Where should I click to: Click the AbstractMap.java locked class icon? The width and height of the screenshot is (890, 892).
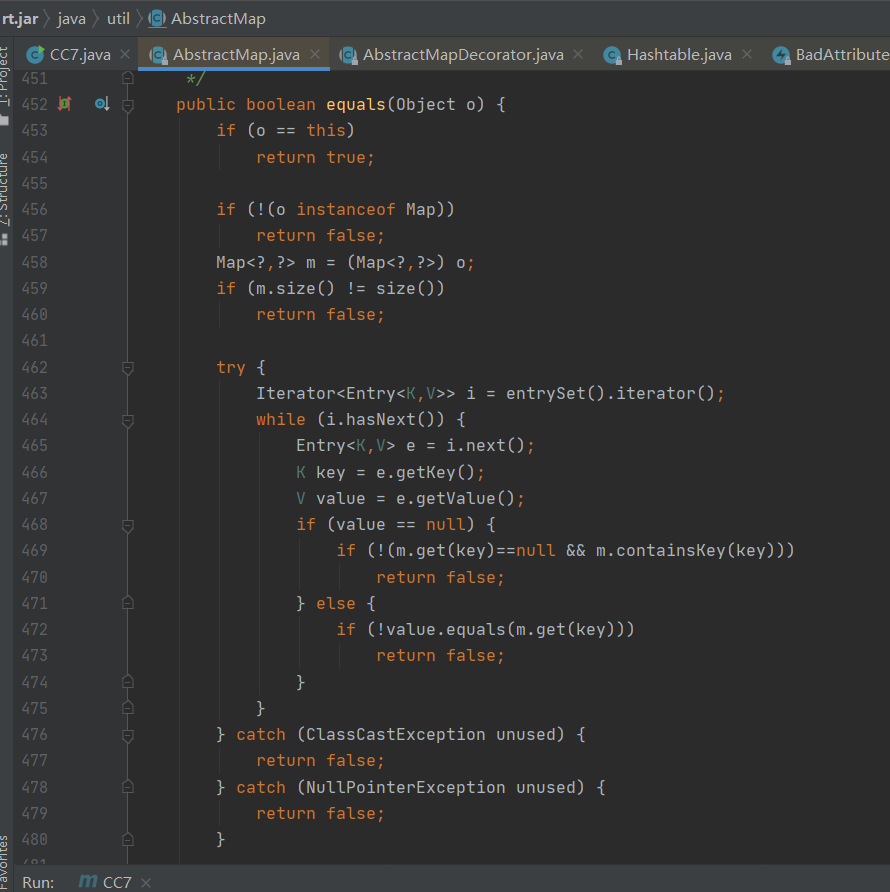[158, 55]
